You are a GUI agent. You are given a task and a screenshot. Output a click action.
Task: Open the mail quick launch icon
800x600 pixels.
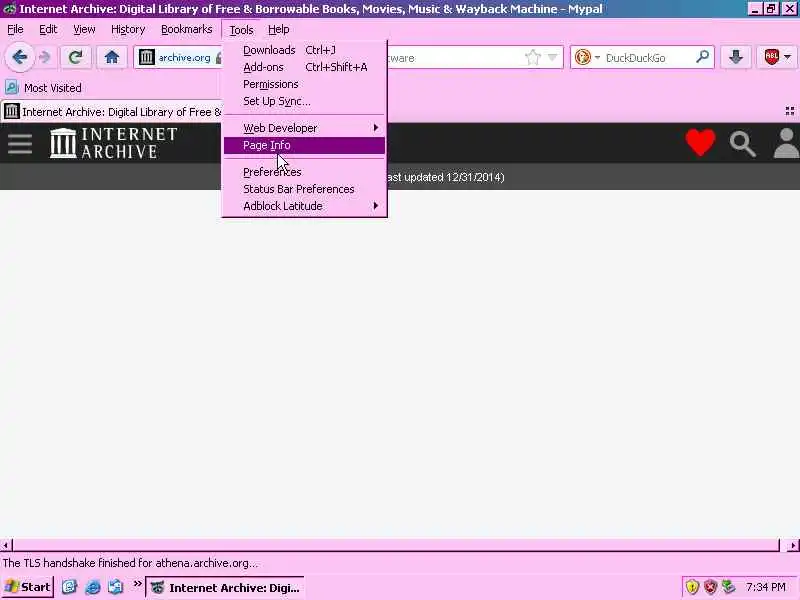[x=116, y=587]
